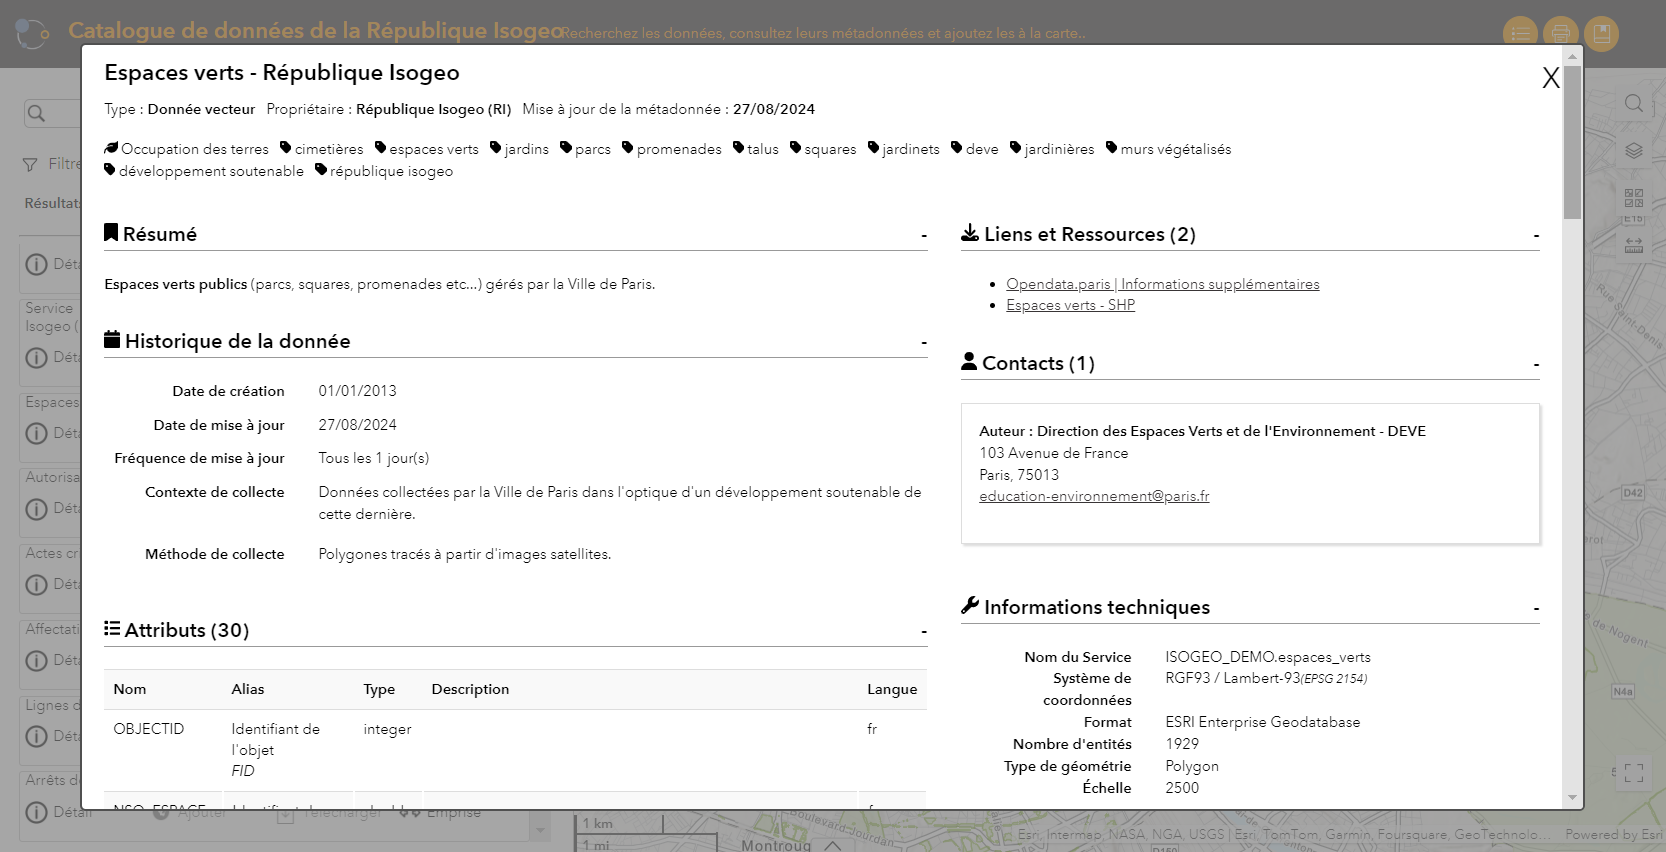
Task: Open the basemap gallery icon
Action: point(1634,198)
